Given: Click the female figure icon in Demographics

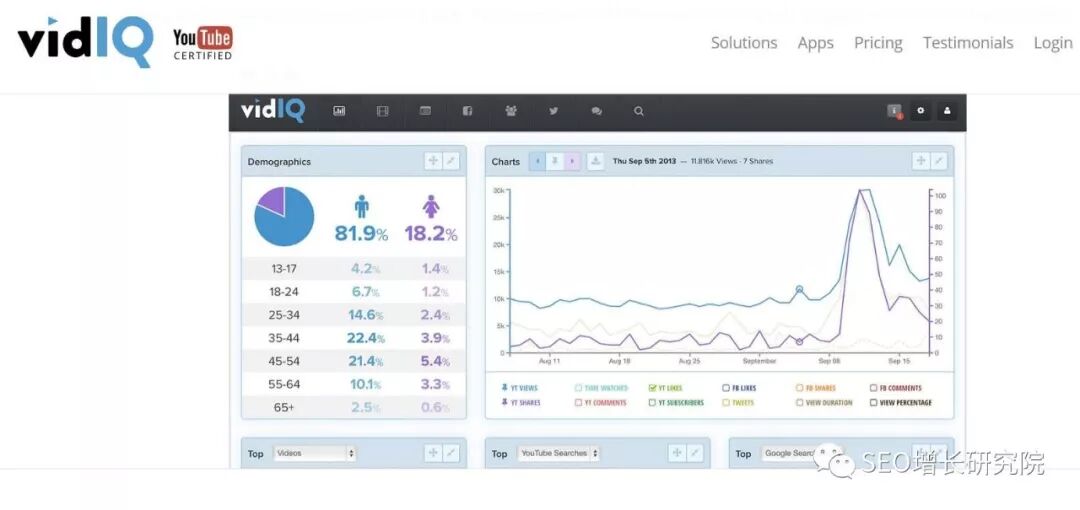Looking at the screenshot, I should (x=431, y=206).
